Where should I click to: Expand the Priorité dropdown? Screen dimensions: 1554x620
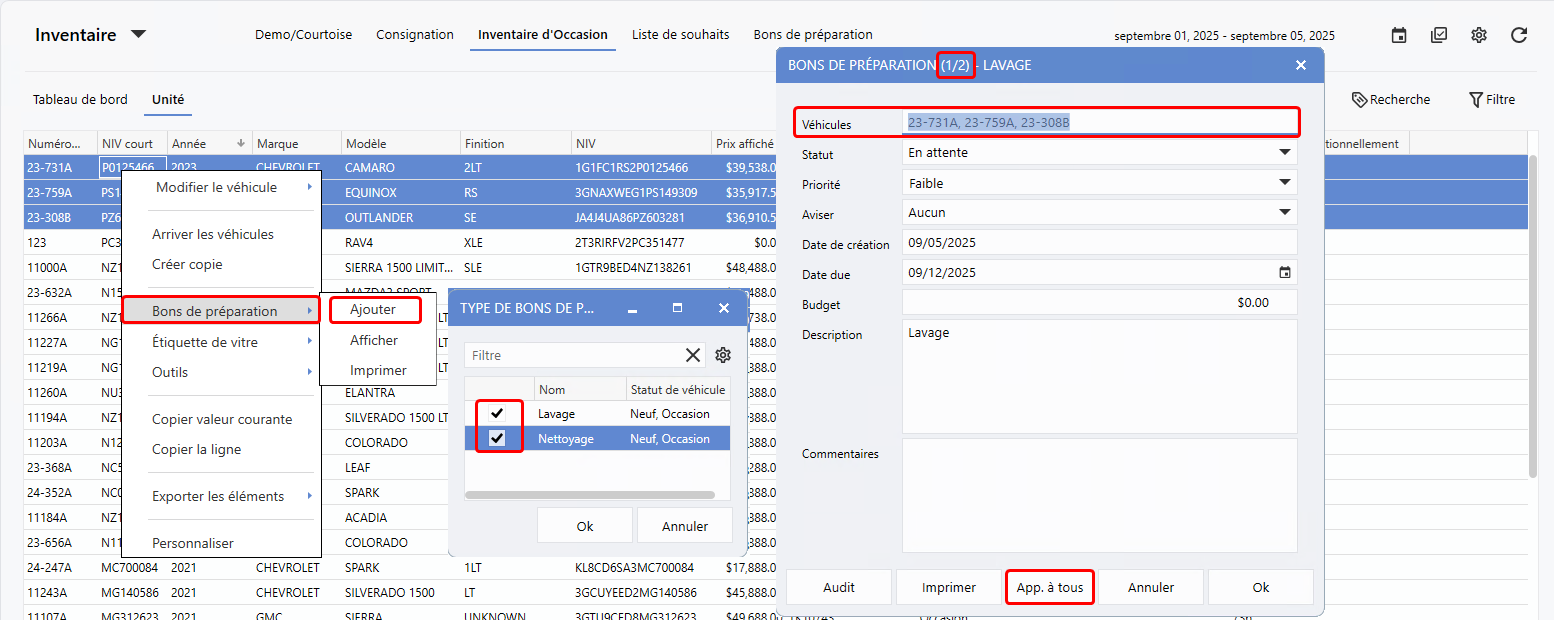pos(1284,183)
